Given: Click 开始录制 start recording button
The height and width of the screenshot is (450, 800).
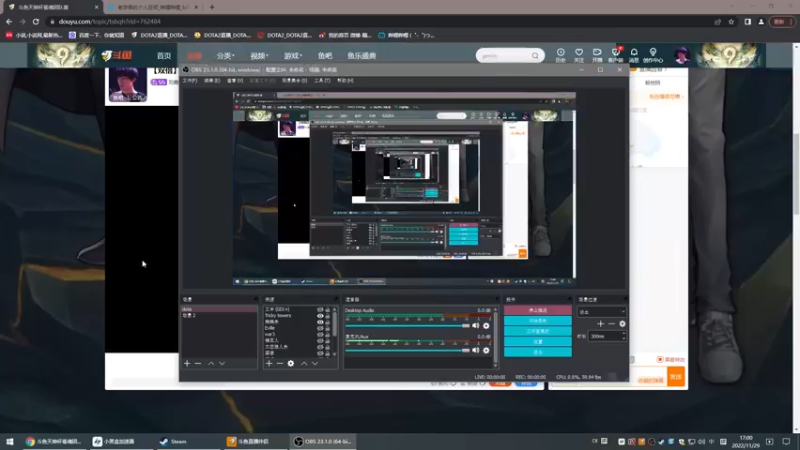Looking at the screenshot, I should pyautogui.click(x=538, y=320).
